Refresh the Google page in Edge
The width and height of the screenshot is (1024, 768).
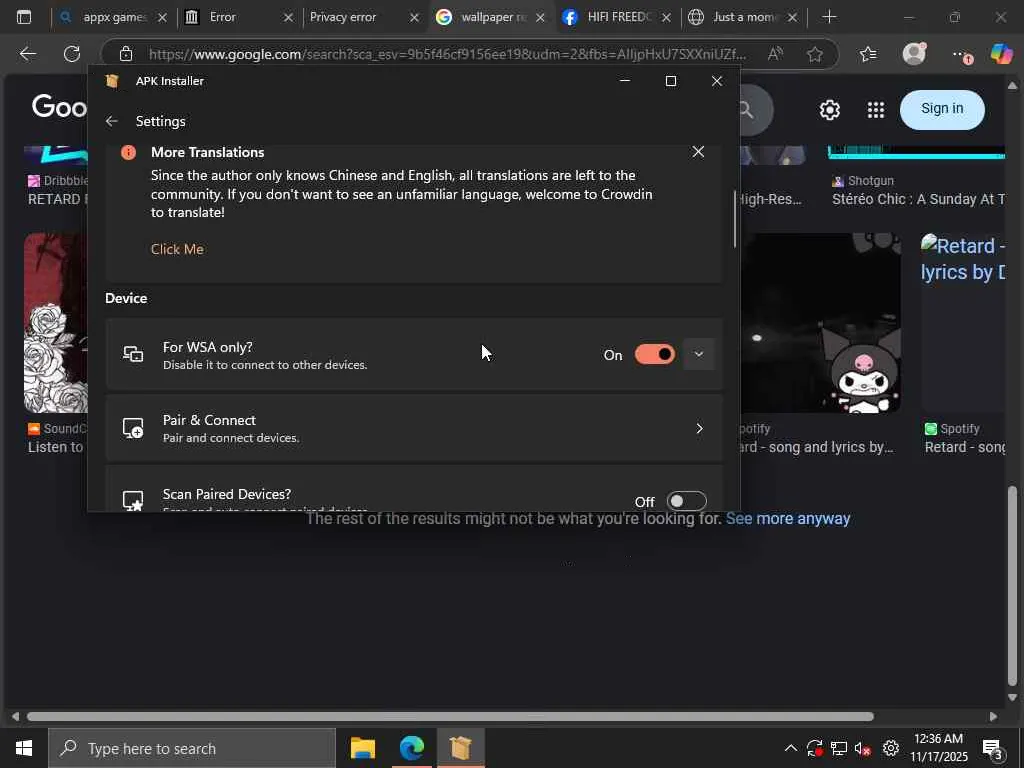point(72,54)
